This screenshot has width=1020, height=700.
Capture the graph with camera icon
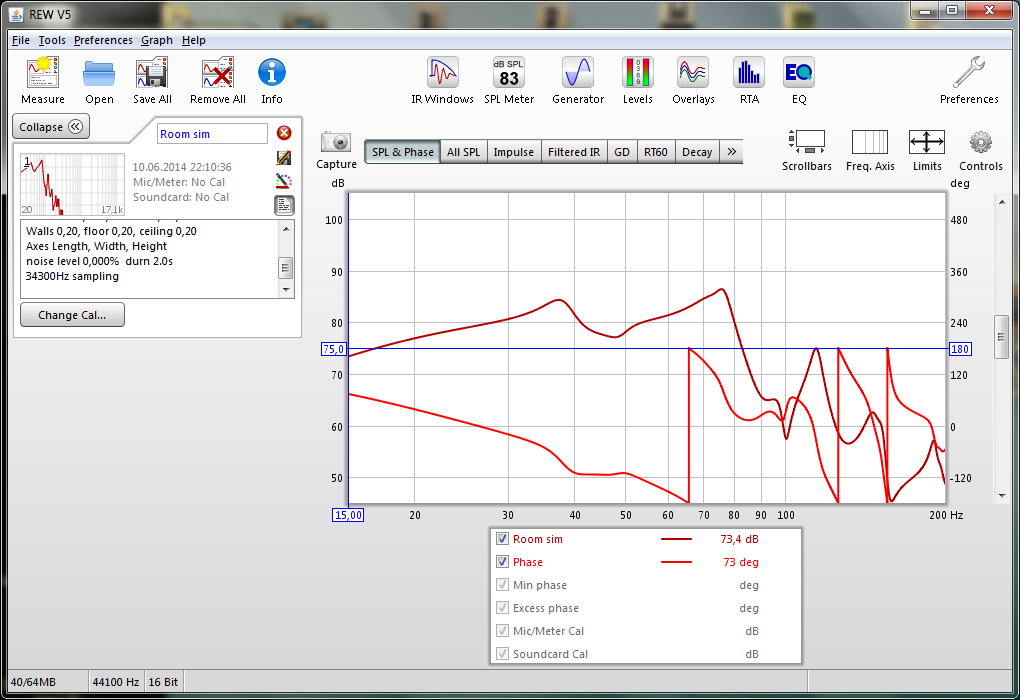(336, 149)
